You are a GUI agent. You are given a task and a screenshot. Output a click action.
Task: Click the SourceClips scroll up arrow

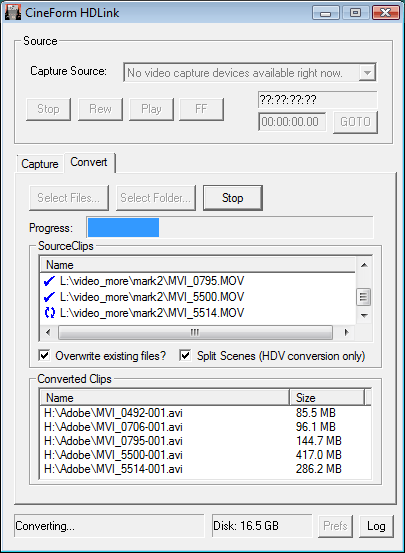(x=364, y=265)
